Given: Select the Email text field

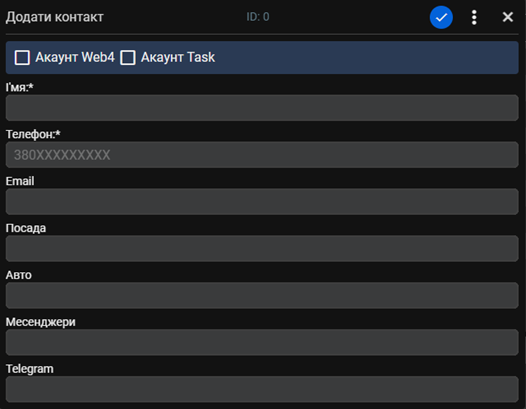Looking at the screenshot, I should (x=262, y=202).
